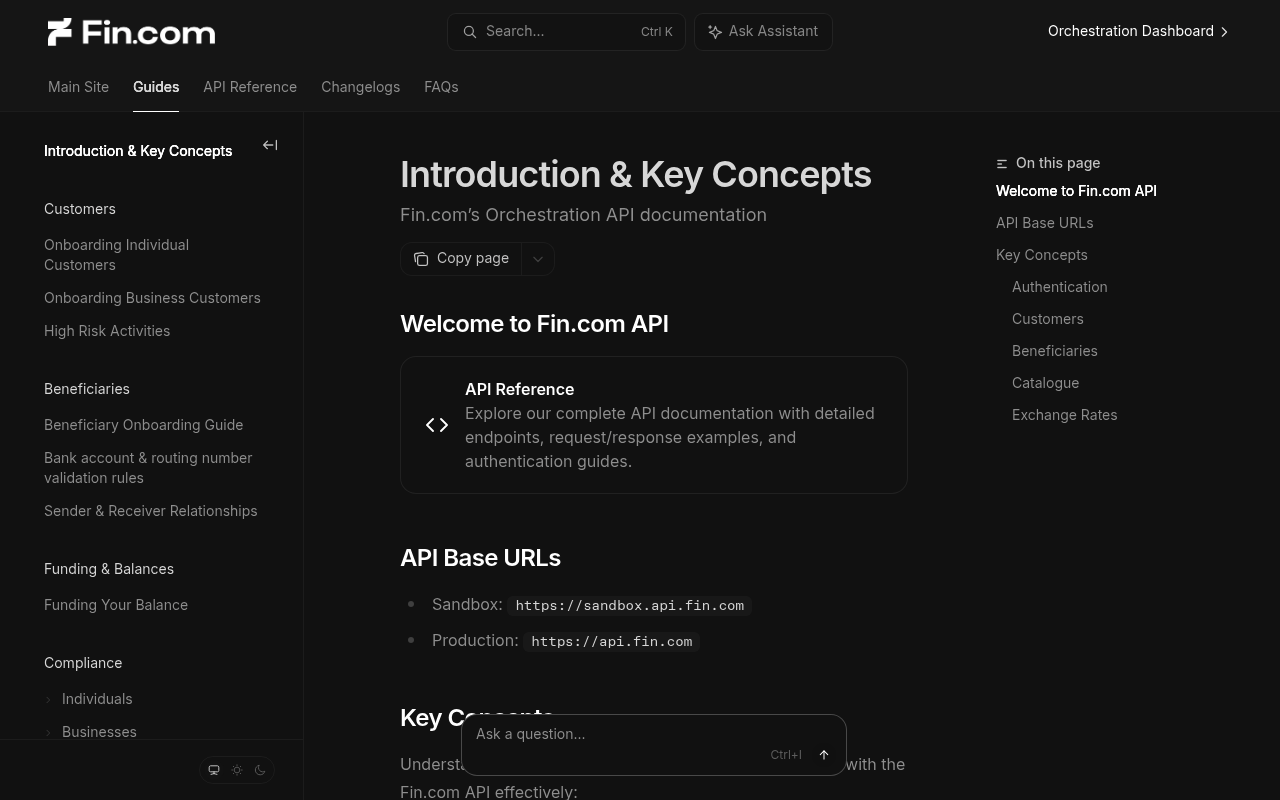Screen dimensions: 1280x800
Task: Open the Changelogs tab
Action: pyautogui.click(x=360, y=87)
